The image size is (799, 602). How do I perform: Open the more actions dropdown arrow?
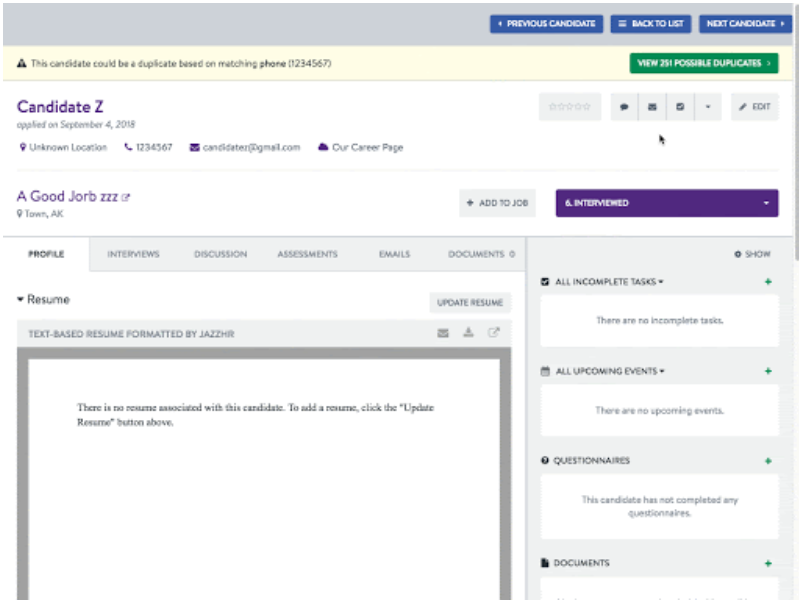point(708,107)
